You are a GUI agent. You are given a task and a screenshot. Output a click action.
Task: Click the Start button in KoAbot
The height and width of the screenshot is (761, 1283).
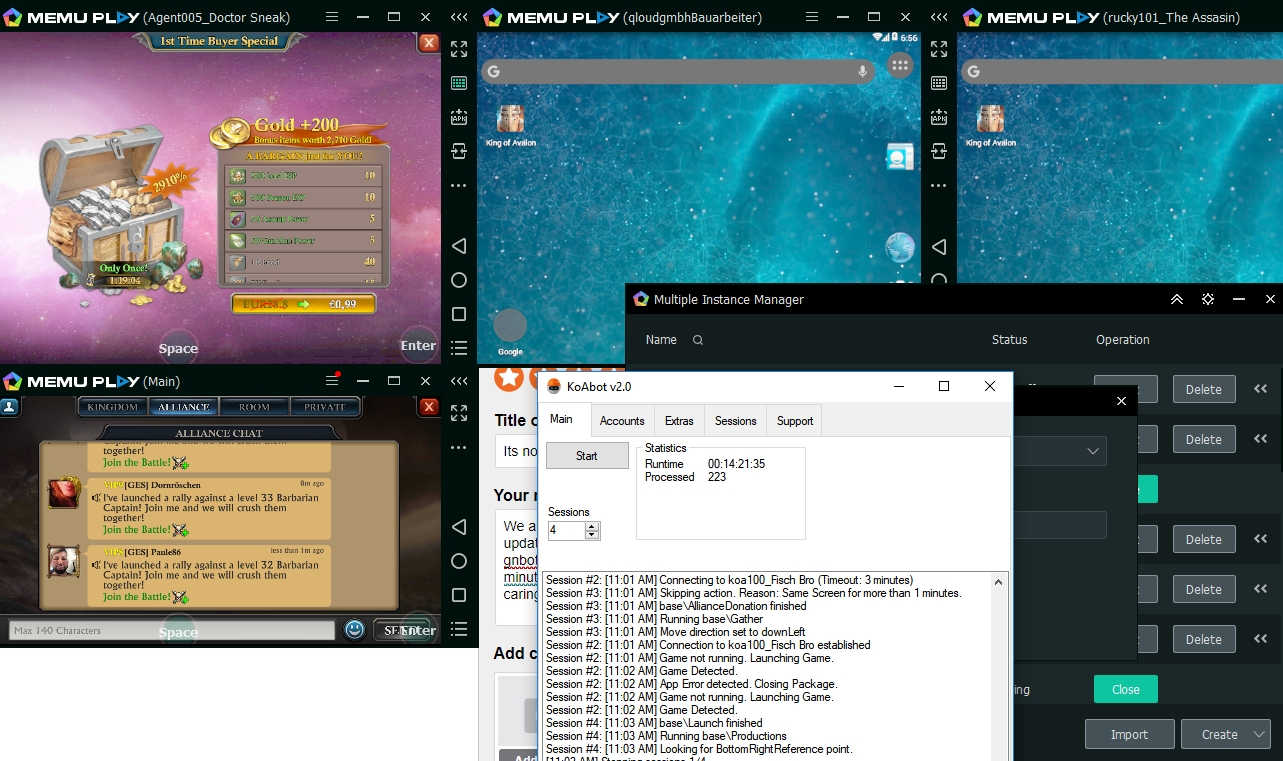click(x=587, y=456)
